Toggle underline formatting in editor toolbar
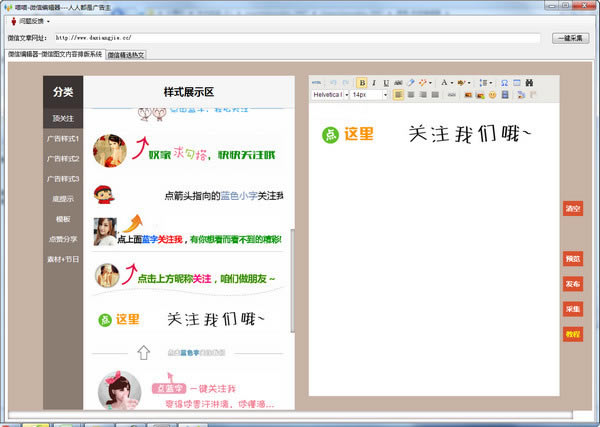The height and width of the screenshot is (427, 600). coord(386,82)
